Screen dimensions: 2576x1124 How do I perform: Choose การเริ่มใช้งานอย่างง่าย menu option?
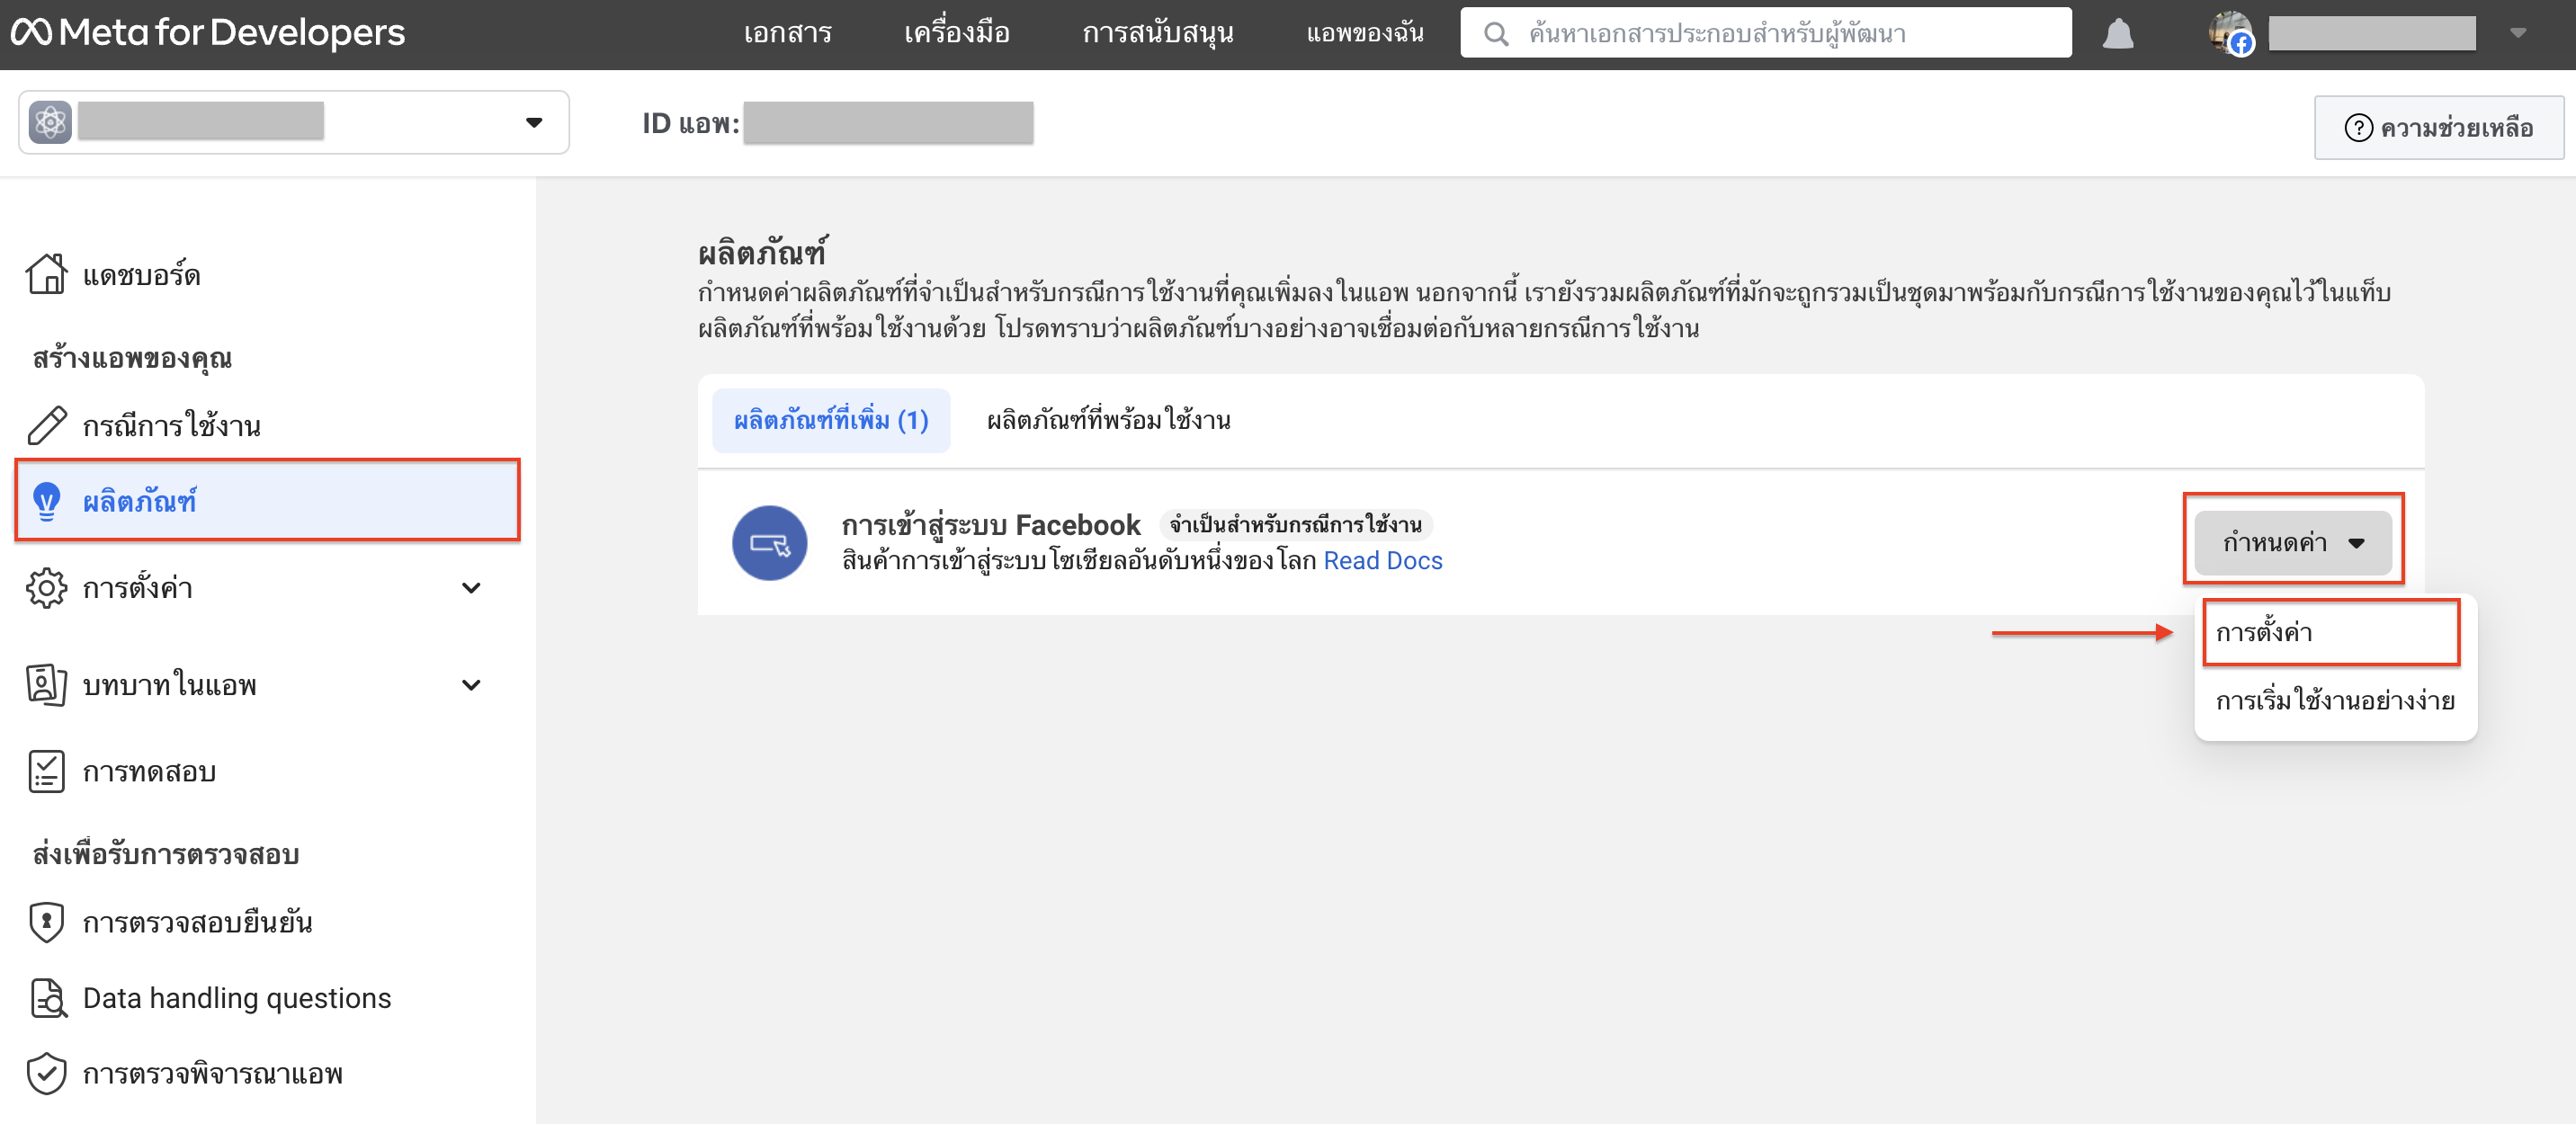pos(2335,700)
